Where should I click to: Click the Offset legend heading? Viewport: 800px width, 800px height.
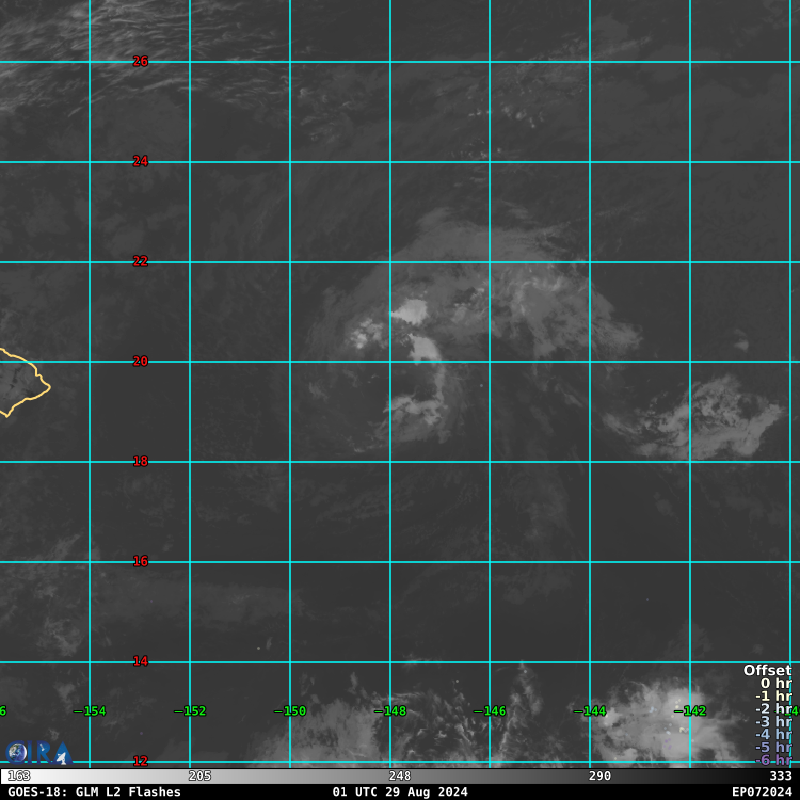click(x=767, y=670)
